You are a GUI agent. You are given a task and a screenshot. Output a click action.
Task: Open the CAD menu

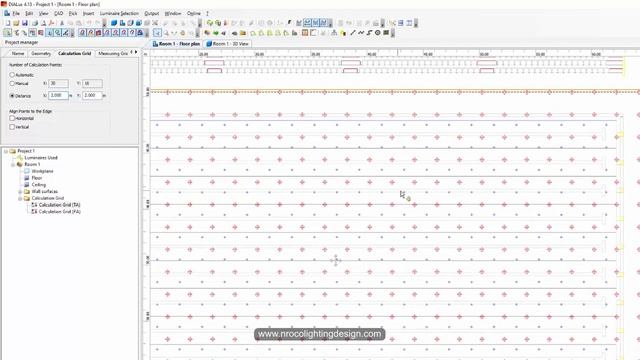point(58,13)
